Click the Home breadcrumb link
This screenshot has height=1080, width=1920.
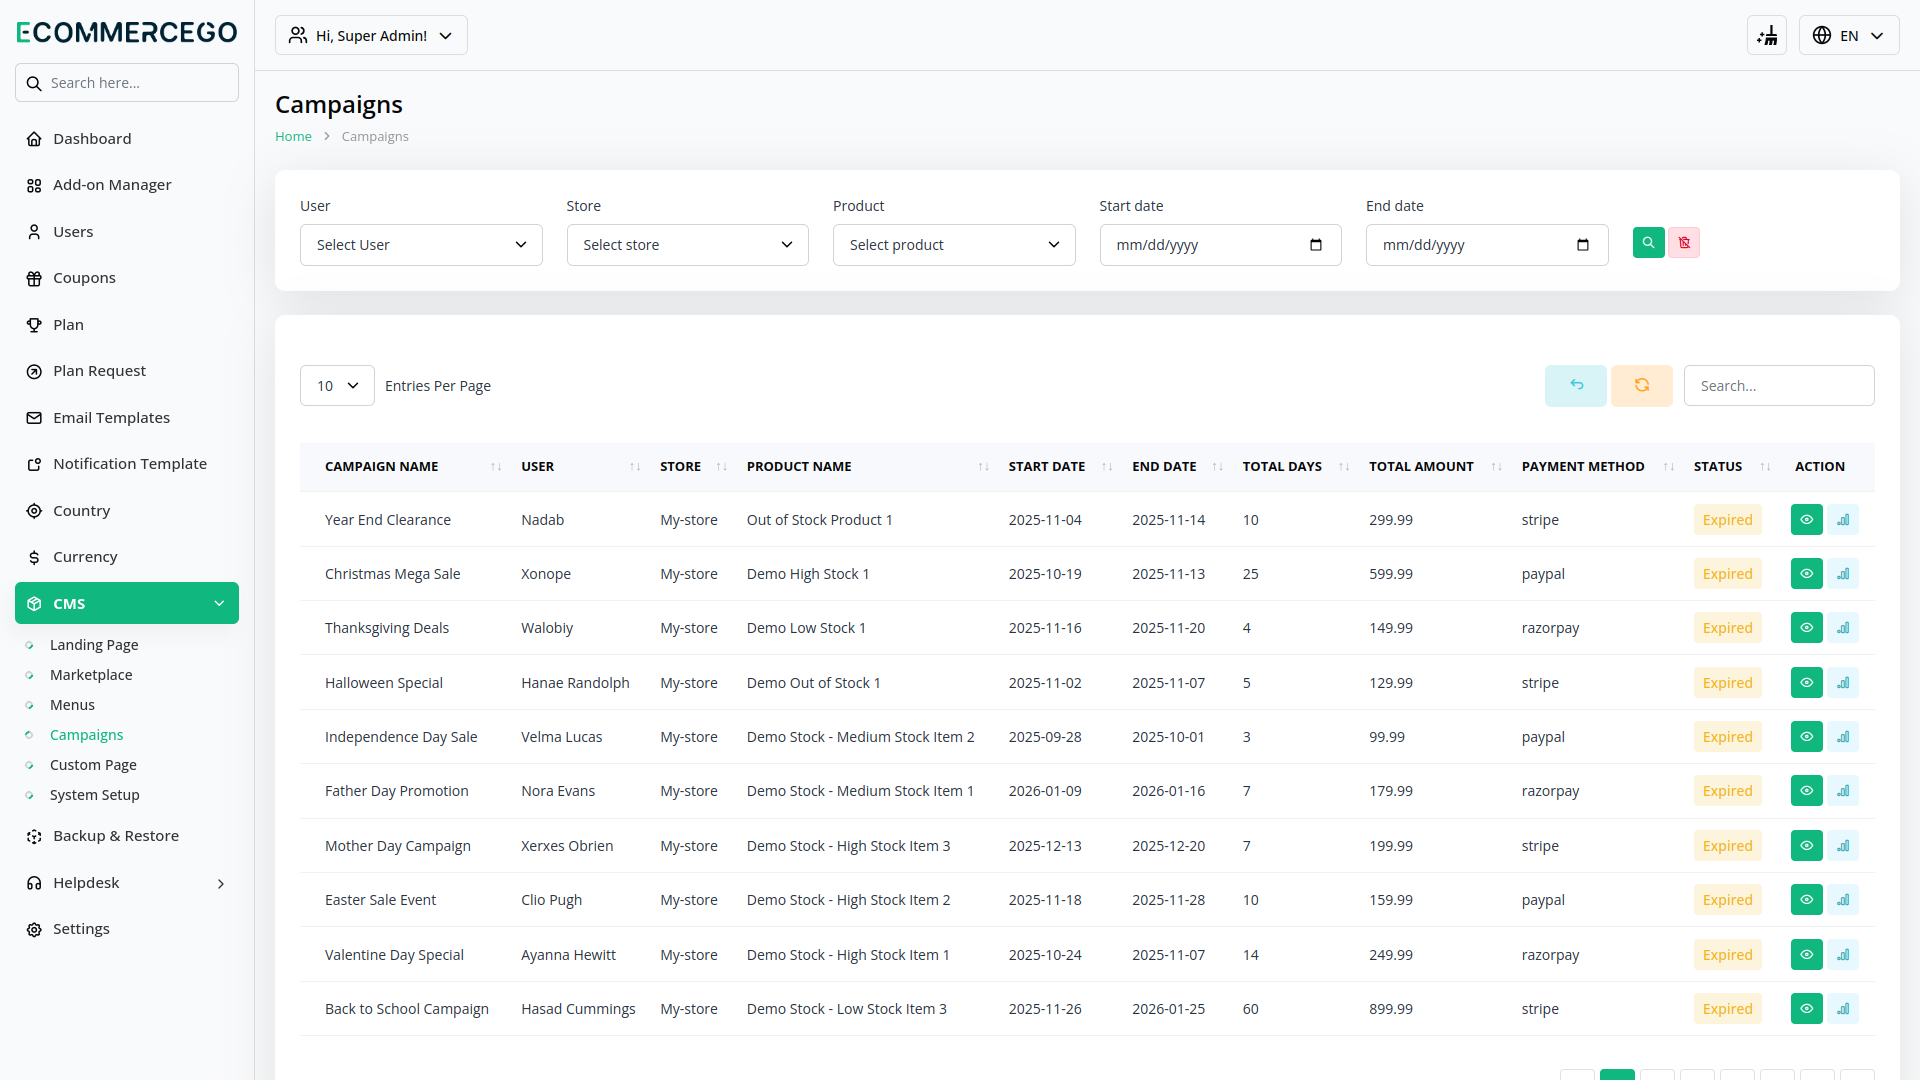tap(293, 137)
